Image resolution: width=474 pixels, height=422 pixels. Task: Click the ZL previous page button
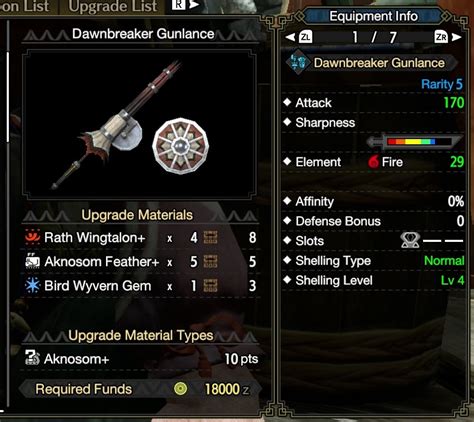306,37
